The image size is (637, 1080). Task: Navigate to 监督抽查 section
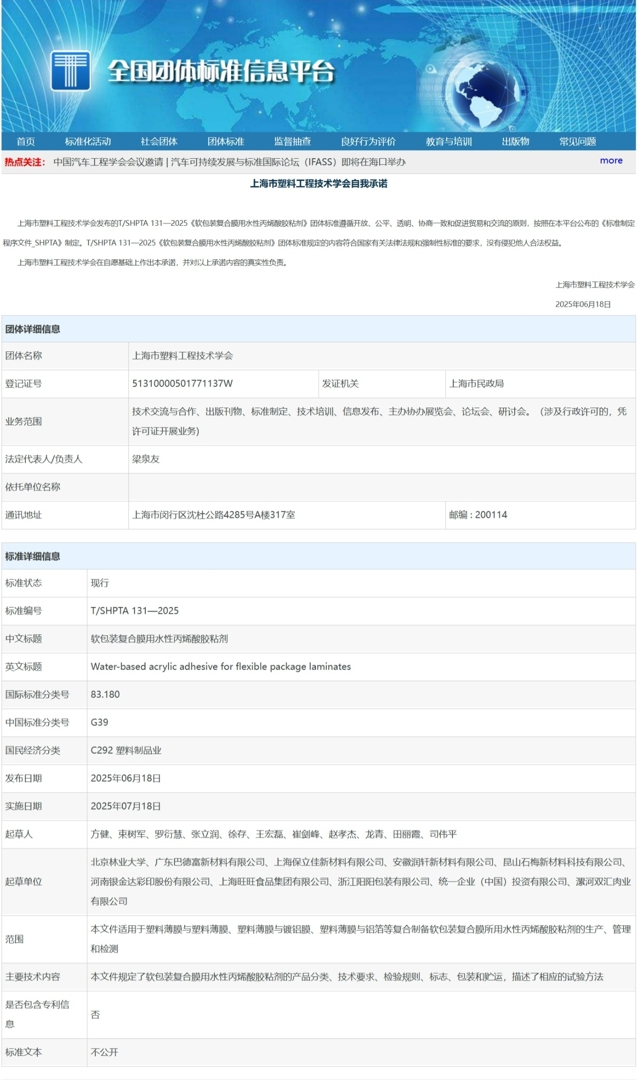292,141
